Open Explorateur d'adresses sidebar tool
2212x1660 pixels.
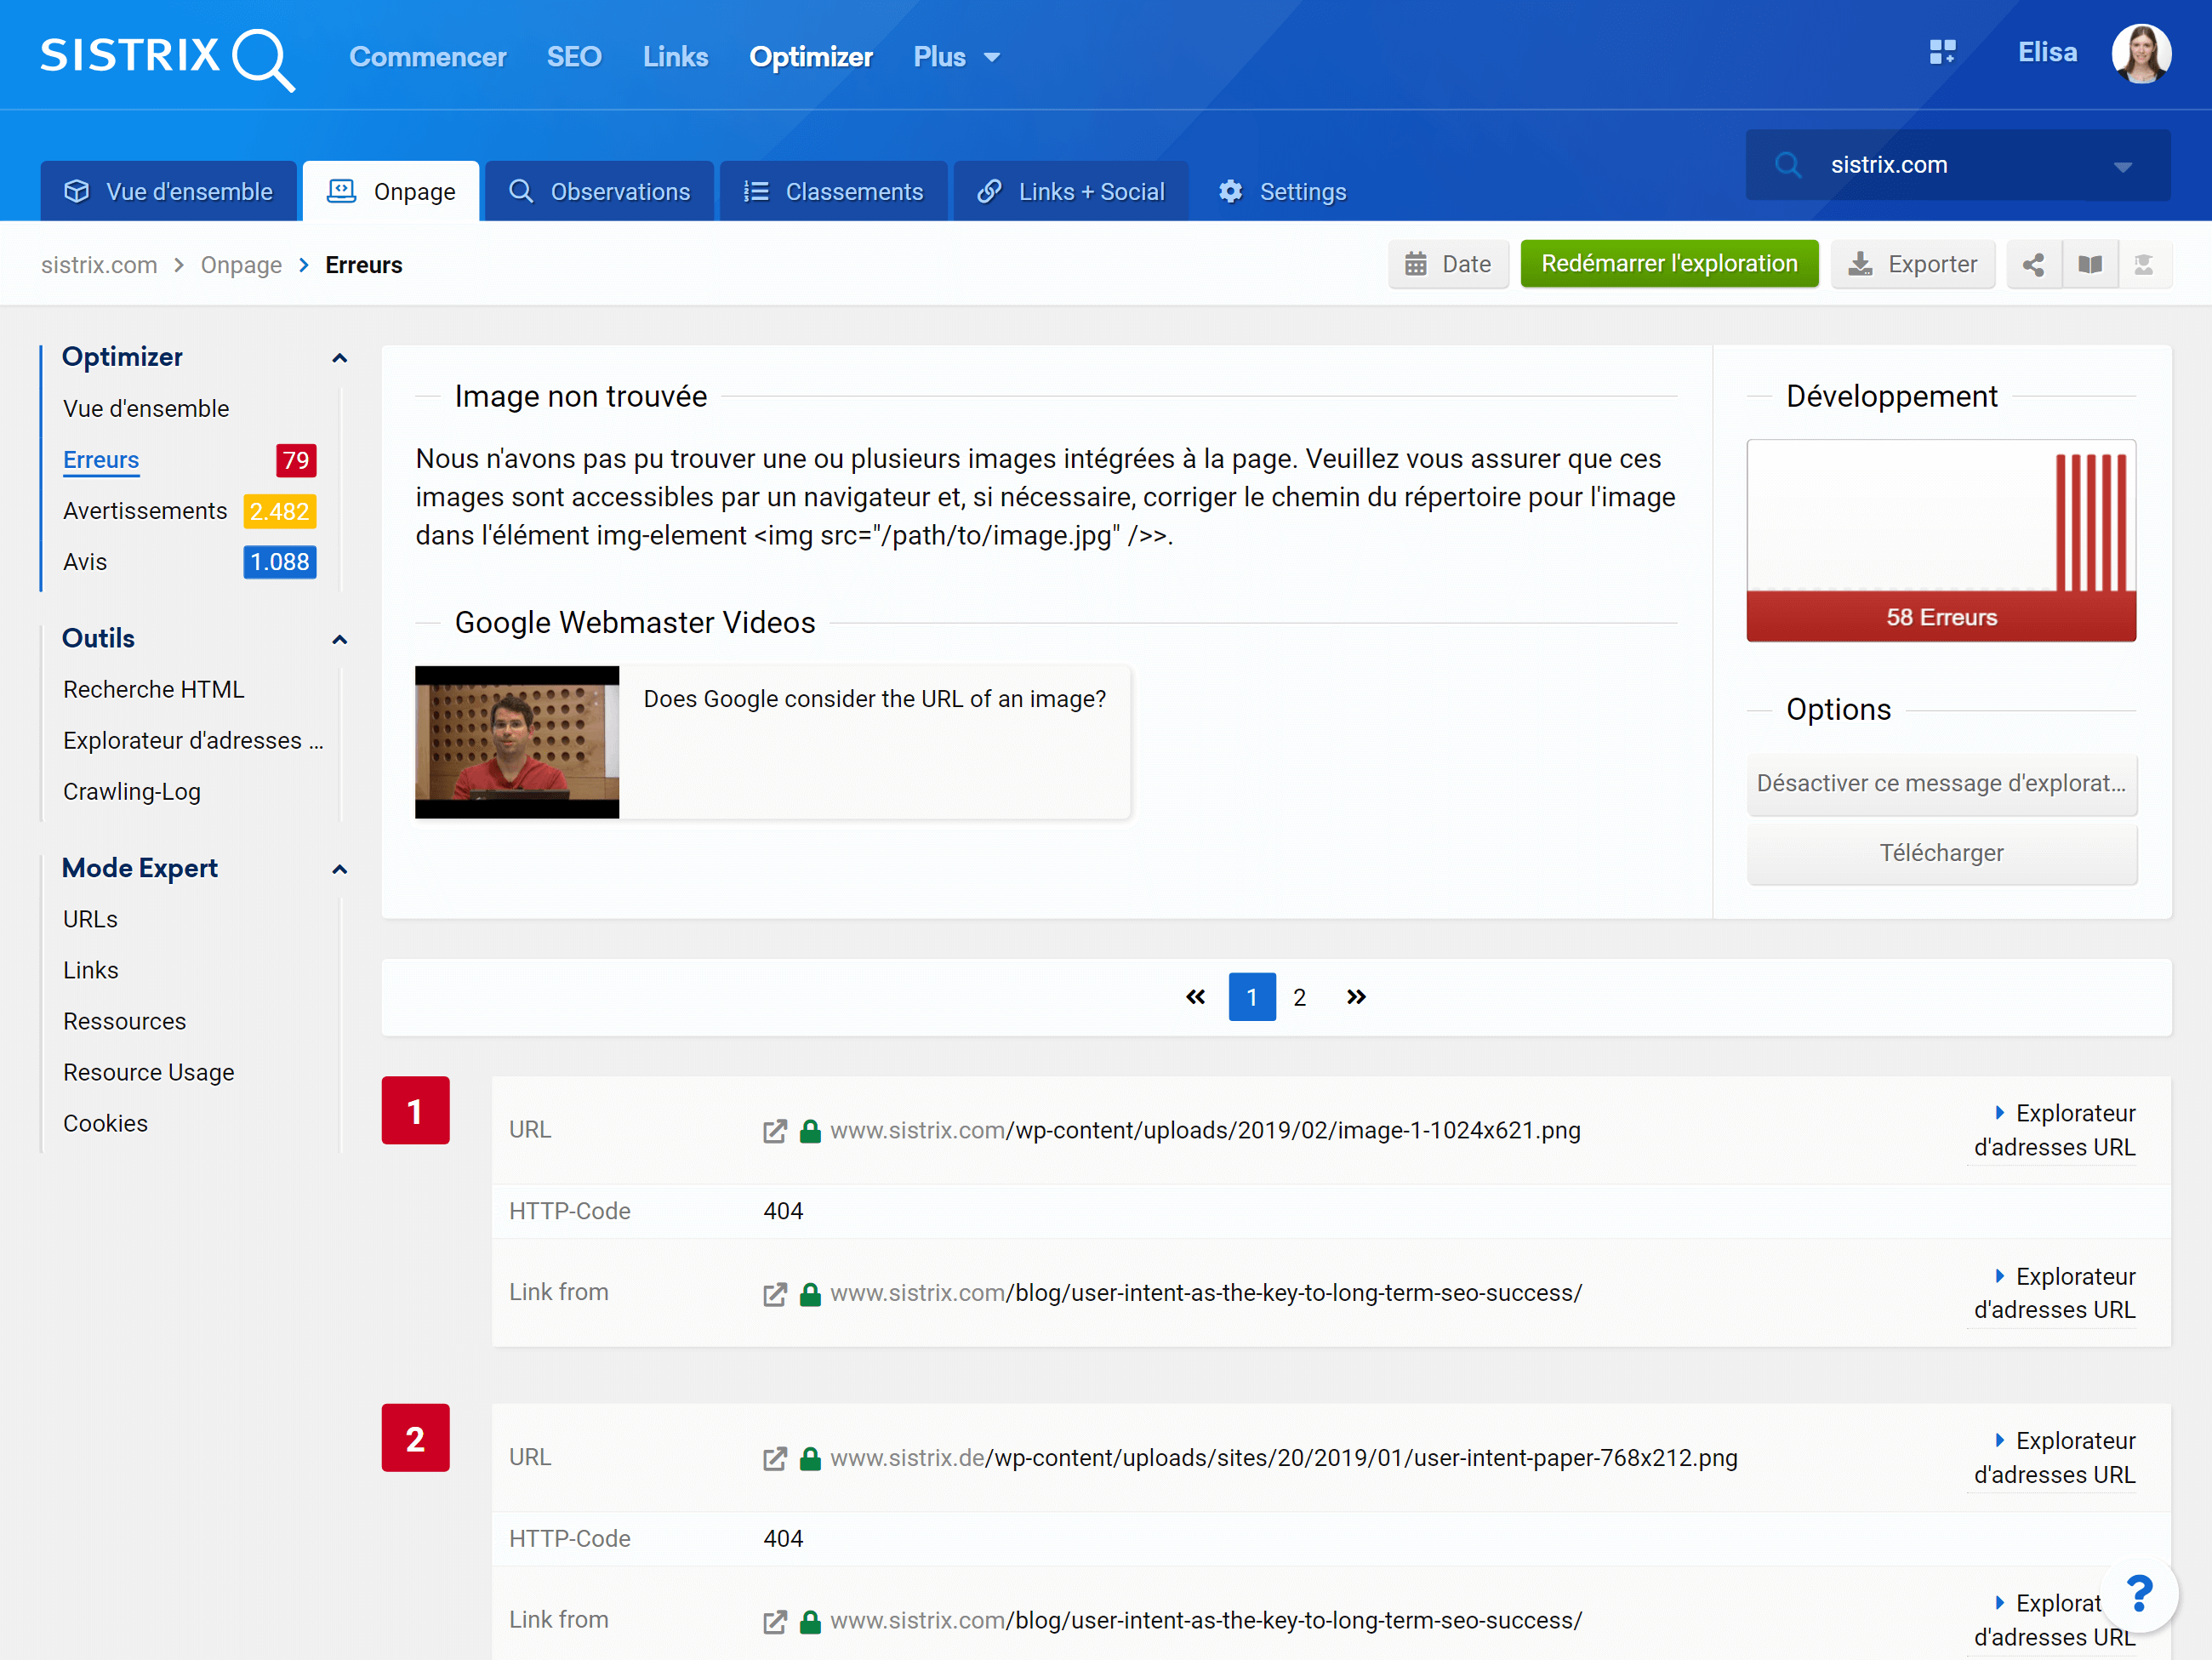coord(193,741)
